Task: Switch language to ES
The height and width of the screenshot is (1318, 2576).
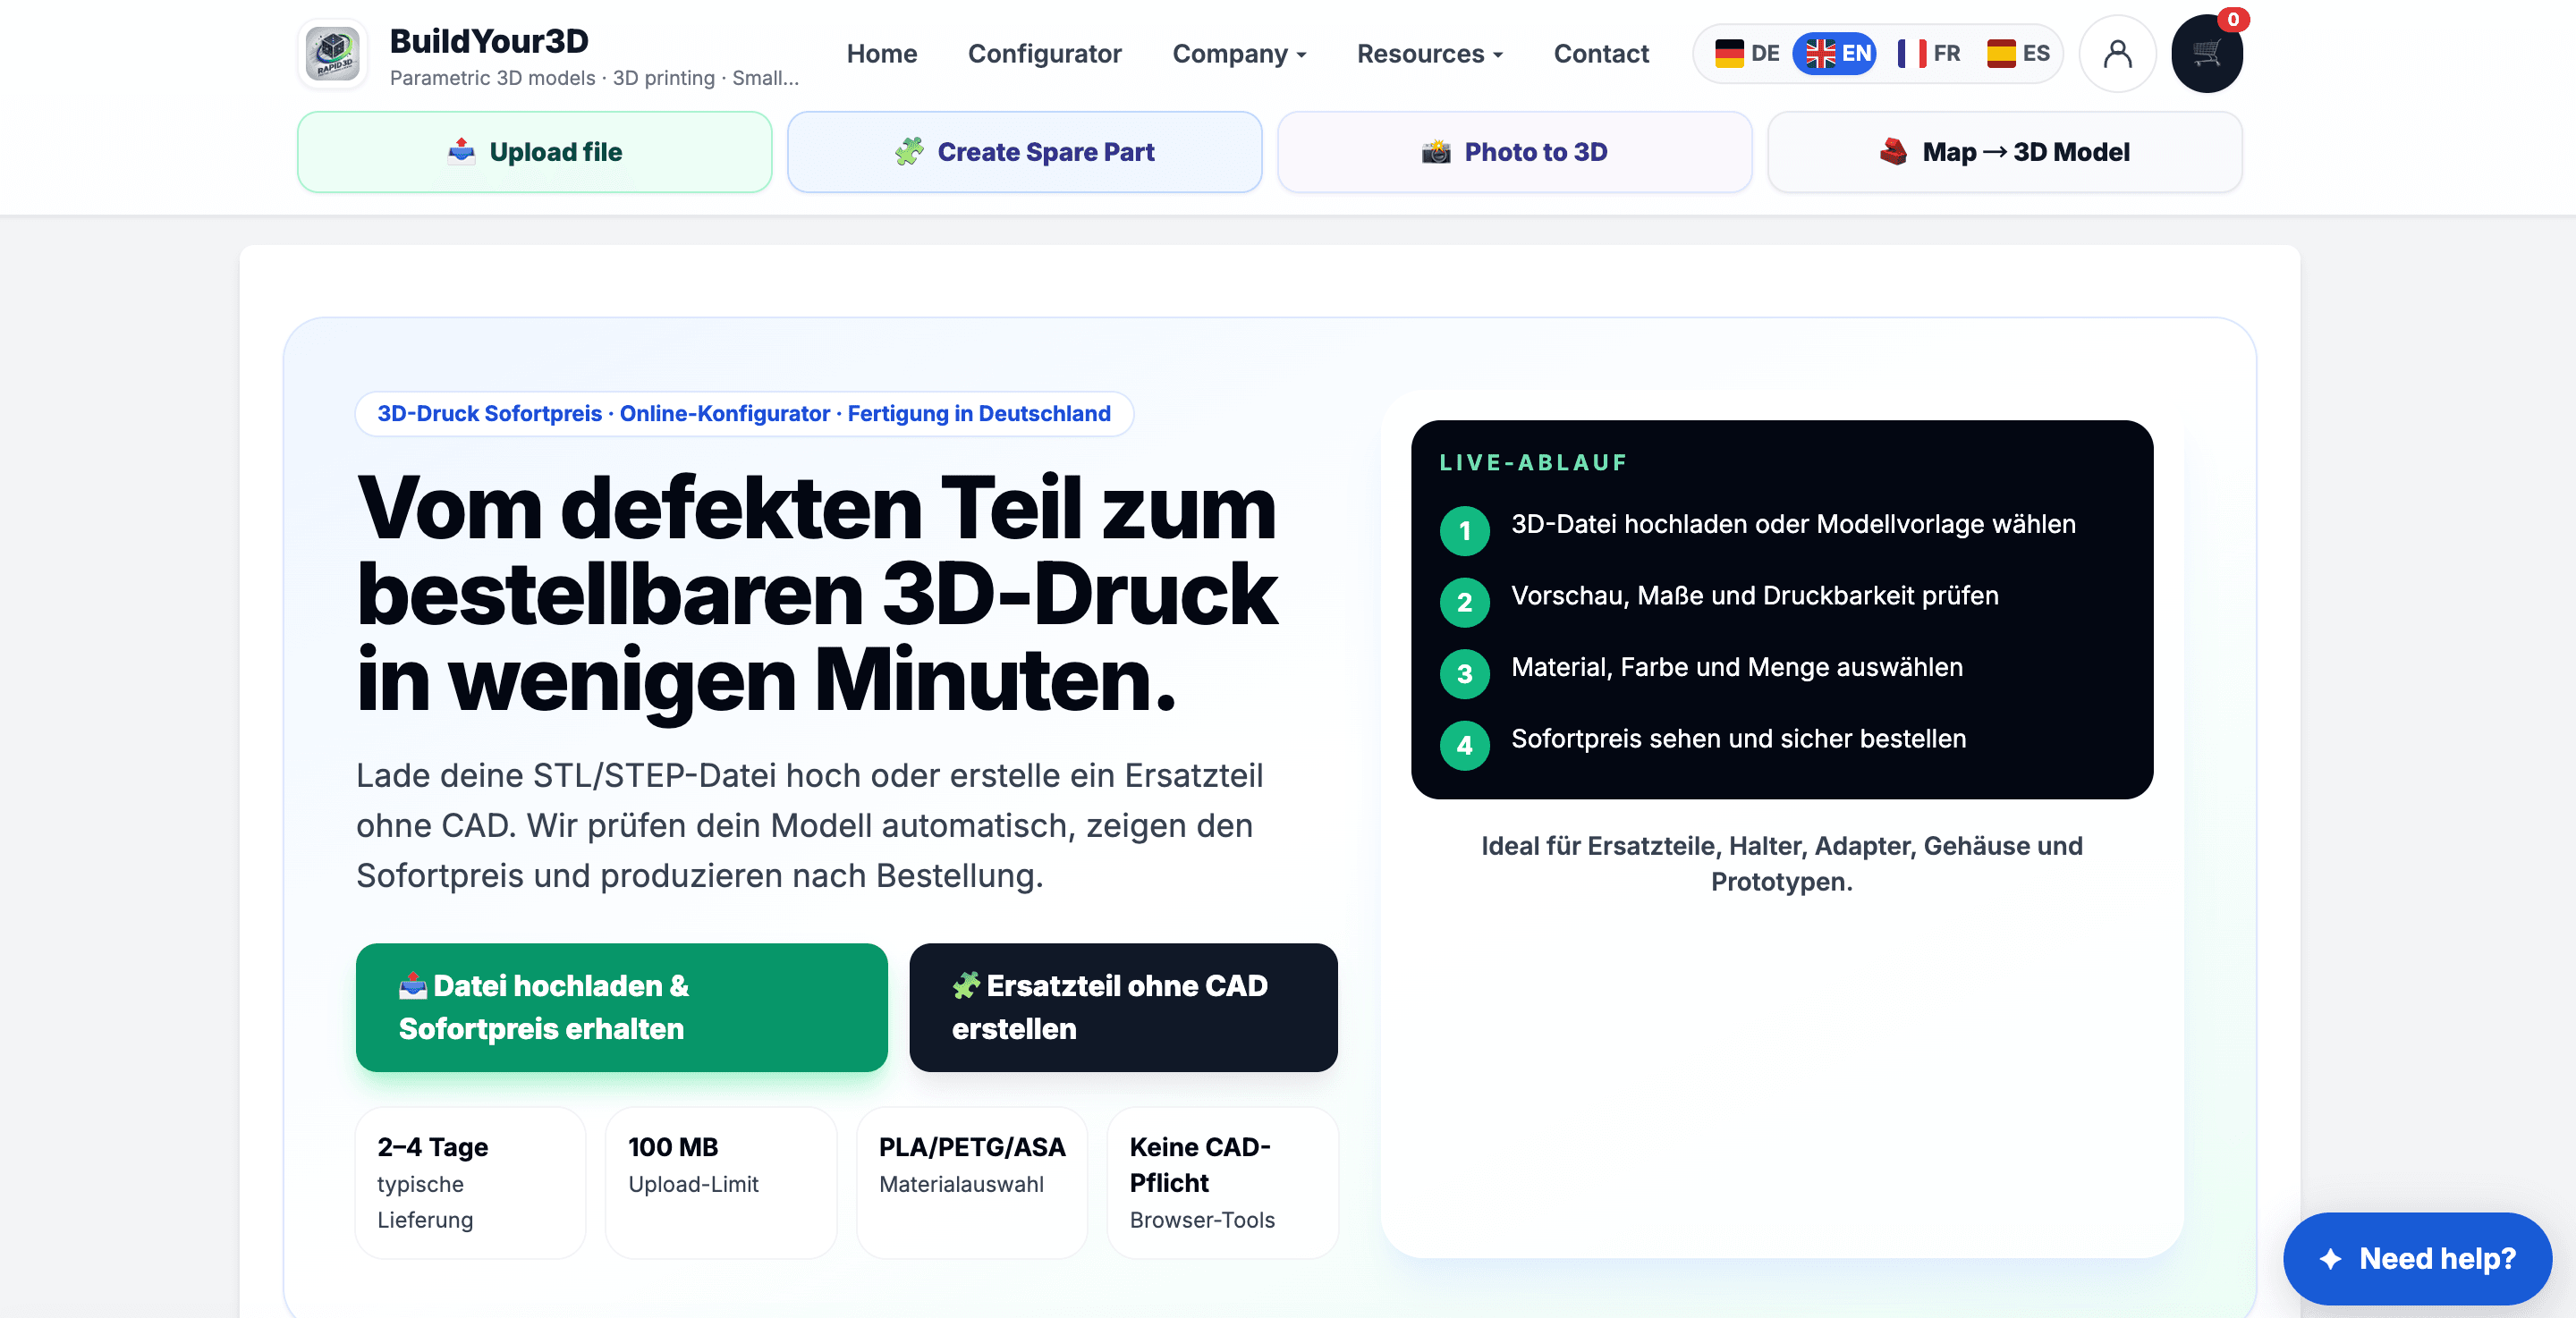Action: 2018,53
